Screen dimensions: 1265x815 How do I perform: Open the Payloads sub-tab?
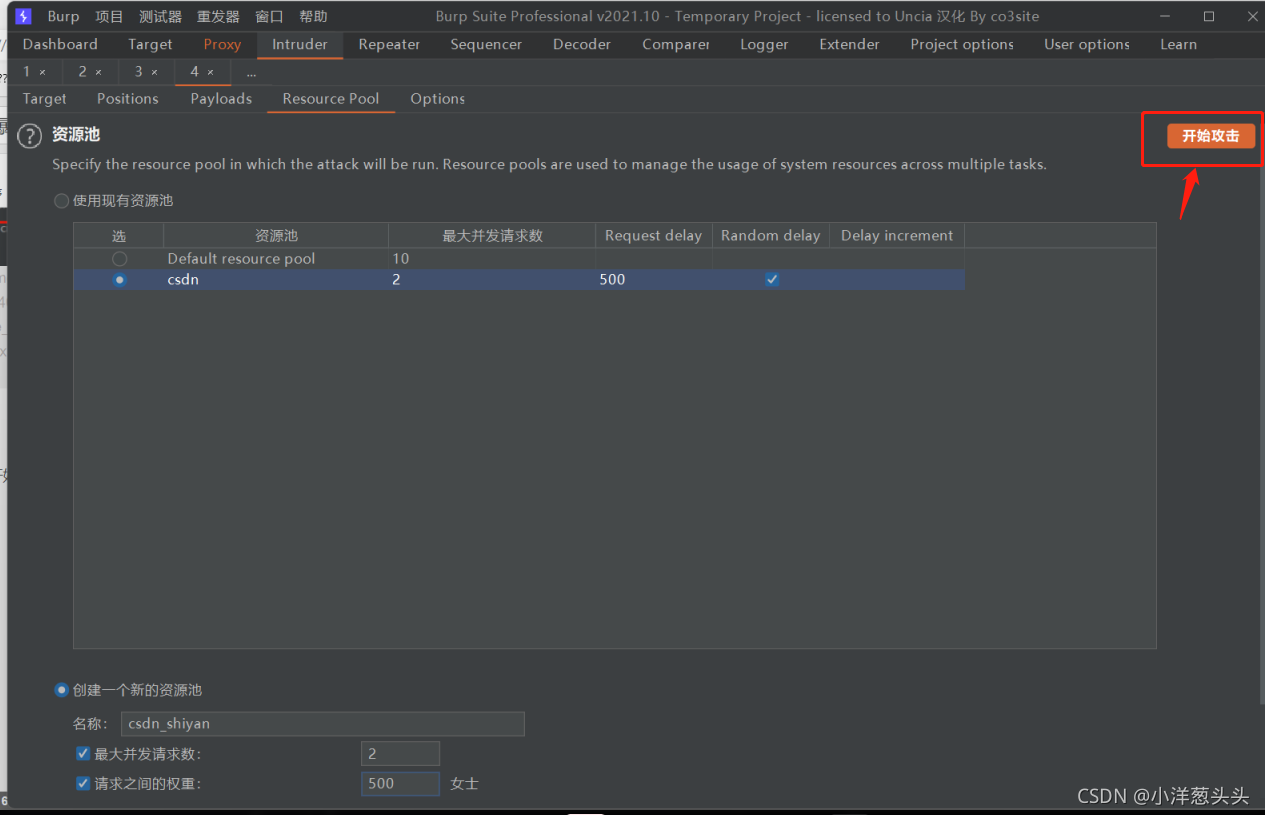(221, 98)
